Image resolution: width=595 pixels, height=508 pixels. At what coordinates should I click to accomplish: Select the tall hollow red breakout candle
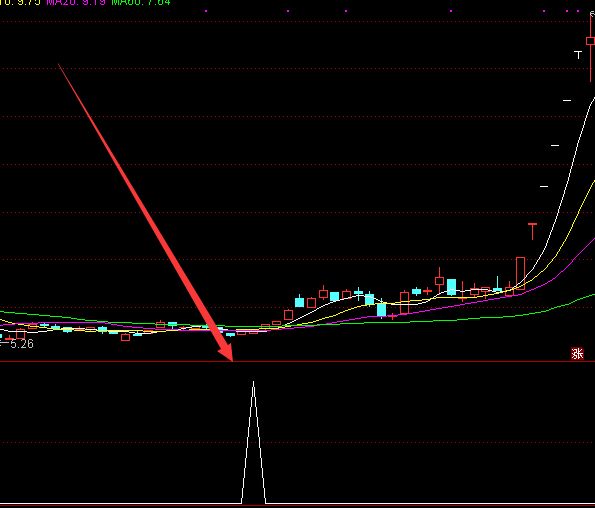(521, 274)
